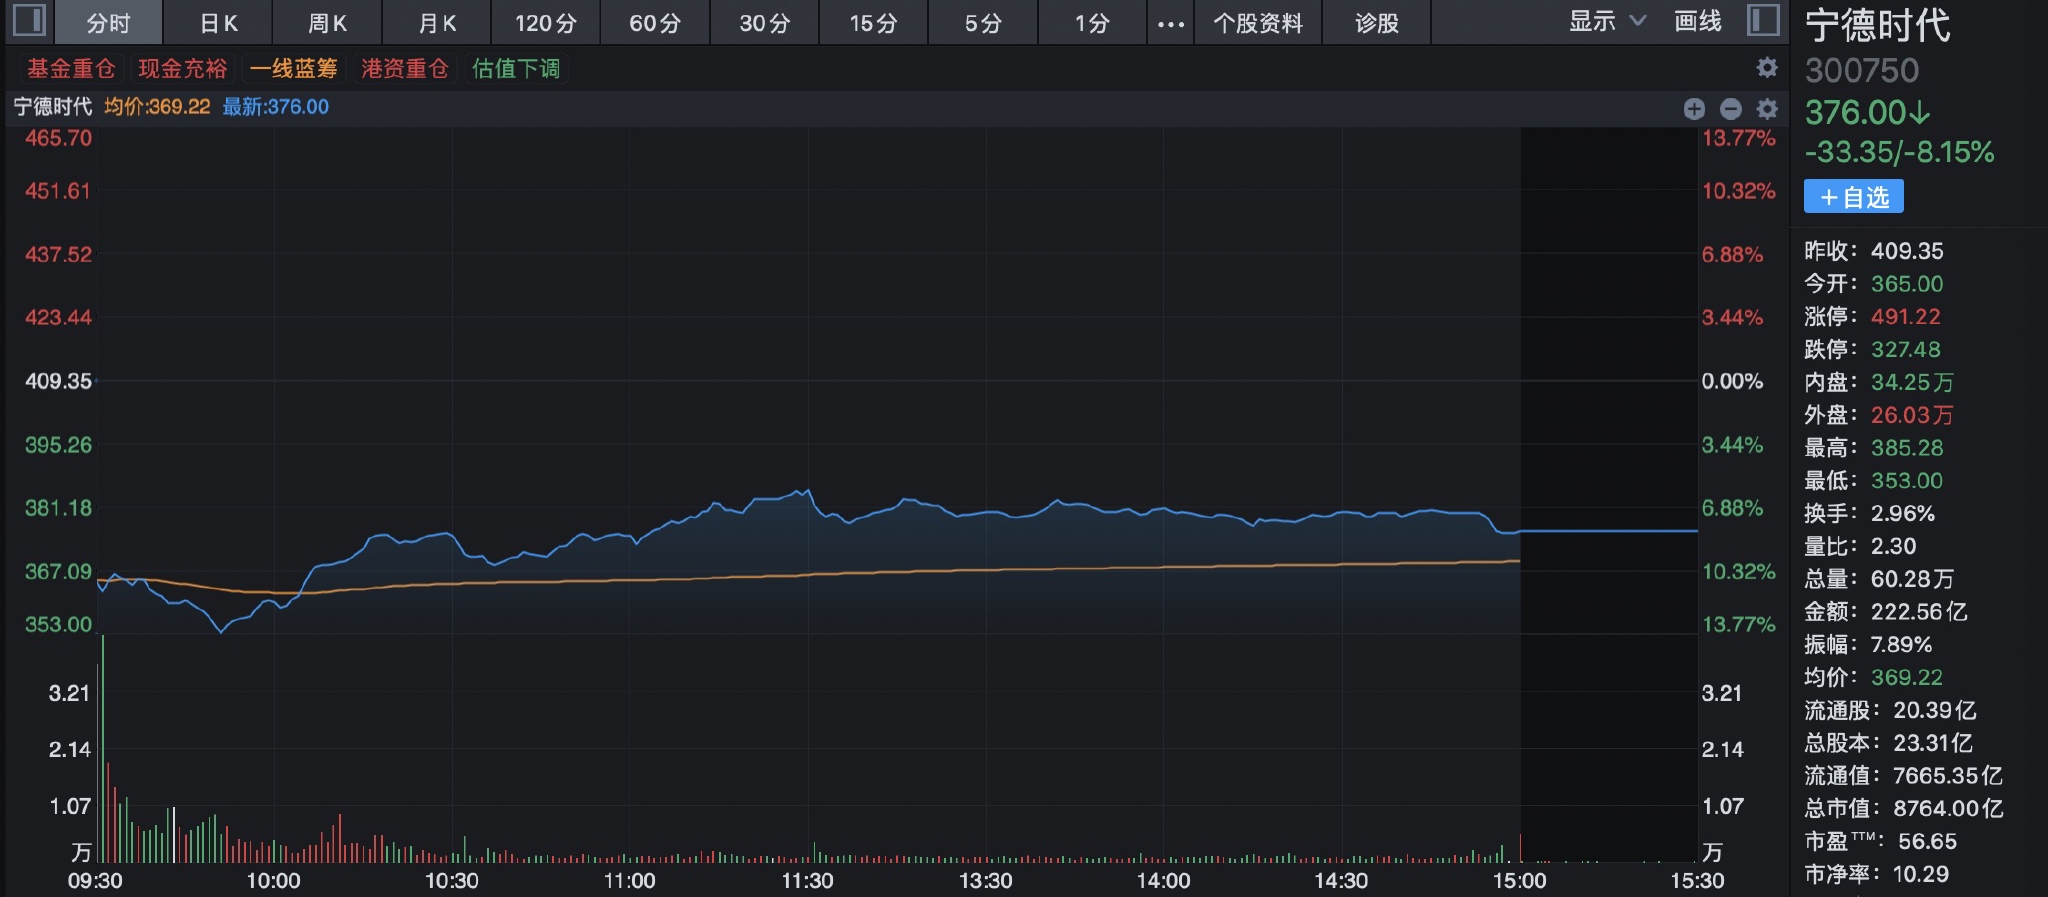Click the change value -33.35/-8.15%

click(1900, 152)
